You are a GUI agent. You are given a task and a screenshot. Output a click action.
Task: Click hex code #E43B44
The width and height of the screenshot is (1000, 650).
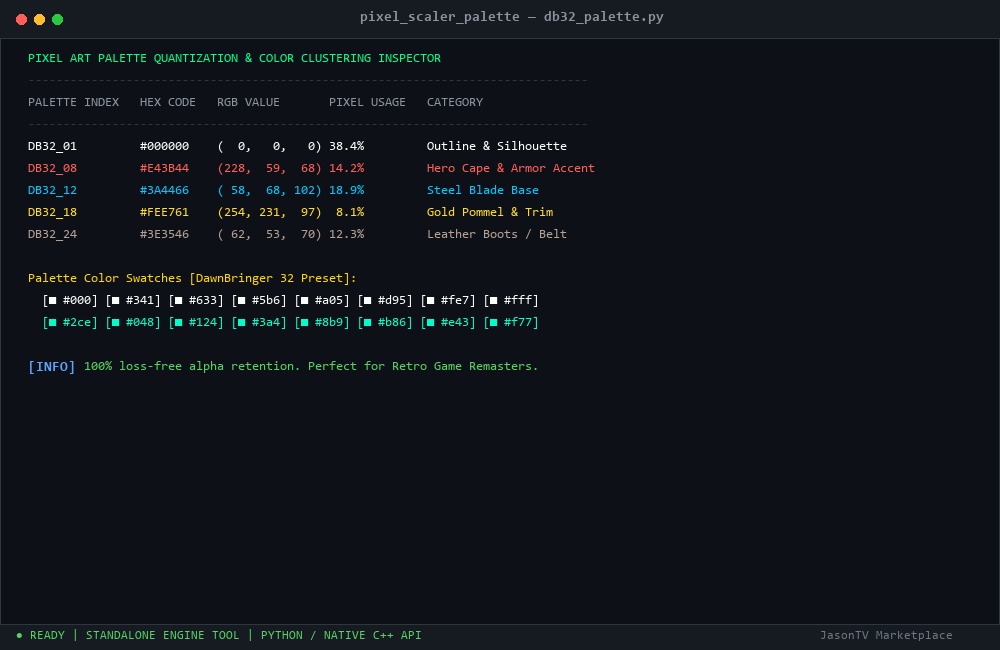coord(165,168)
